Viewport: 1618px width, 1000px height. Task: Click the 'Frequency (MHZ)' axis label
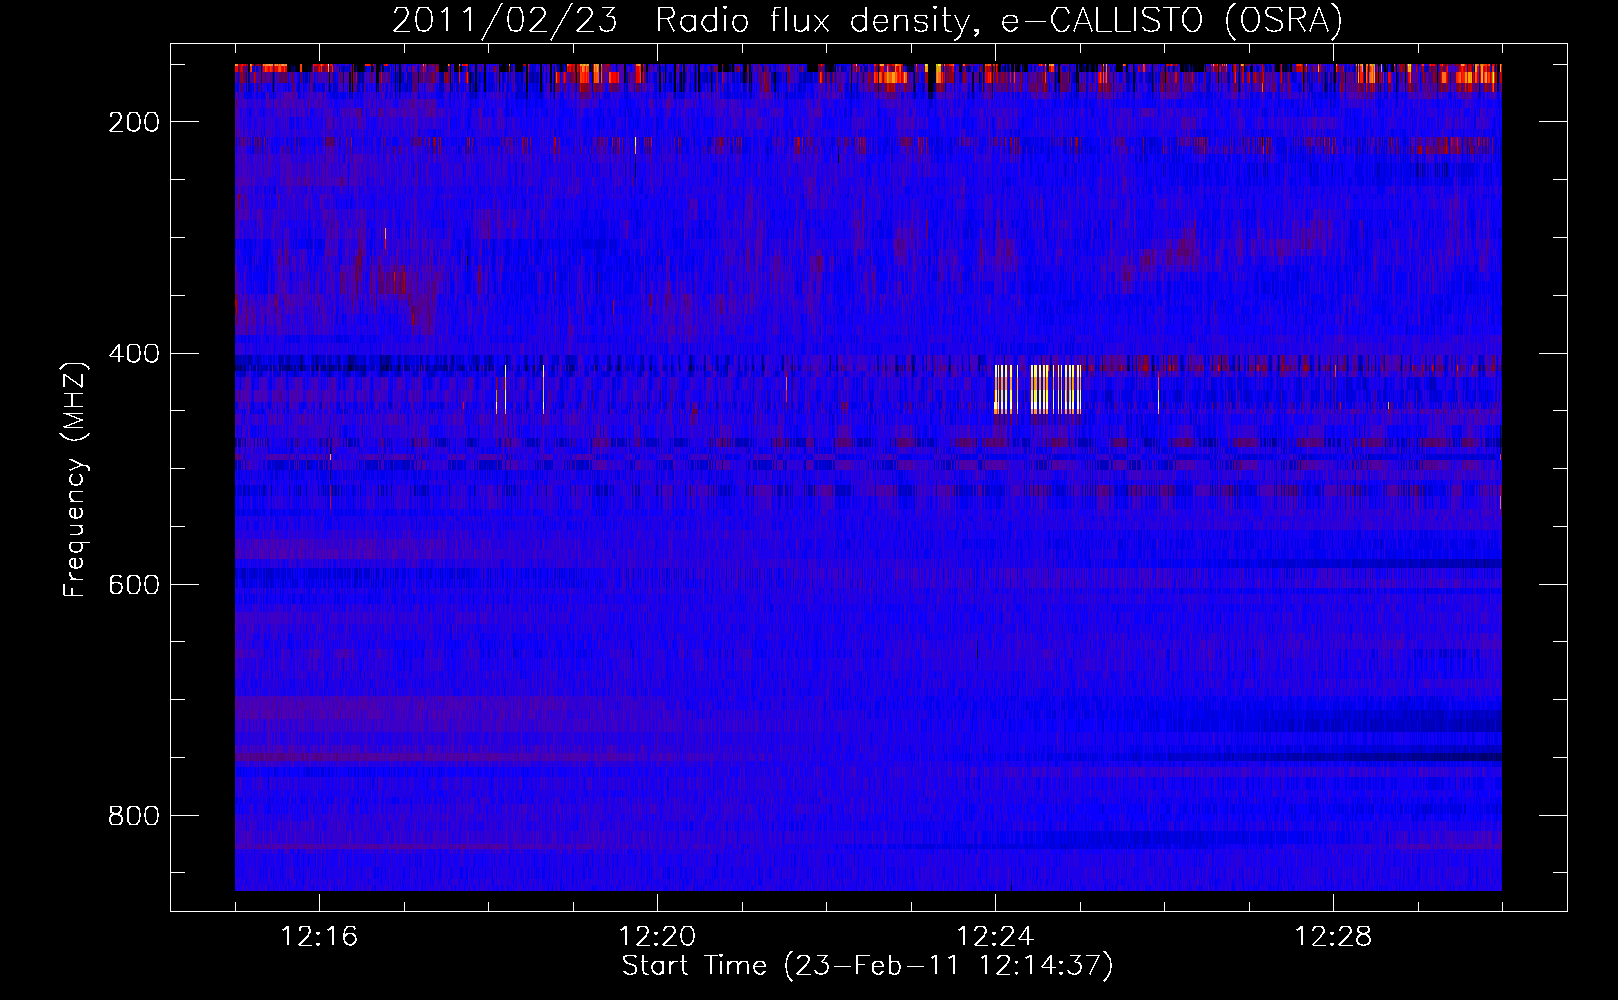tap(75, 479)
